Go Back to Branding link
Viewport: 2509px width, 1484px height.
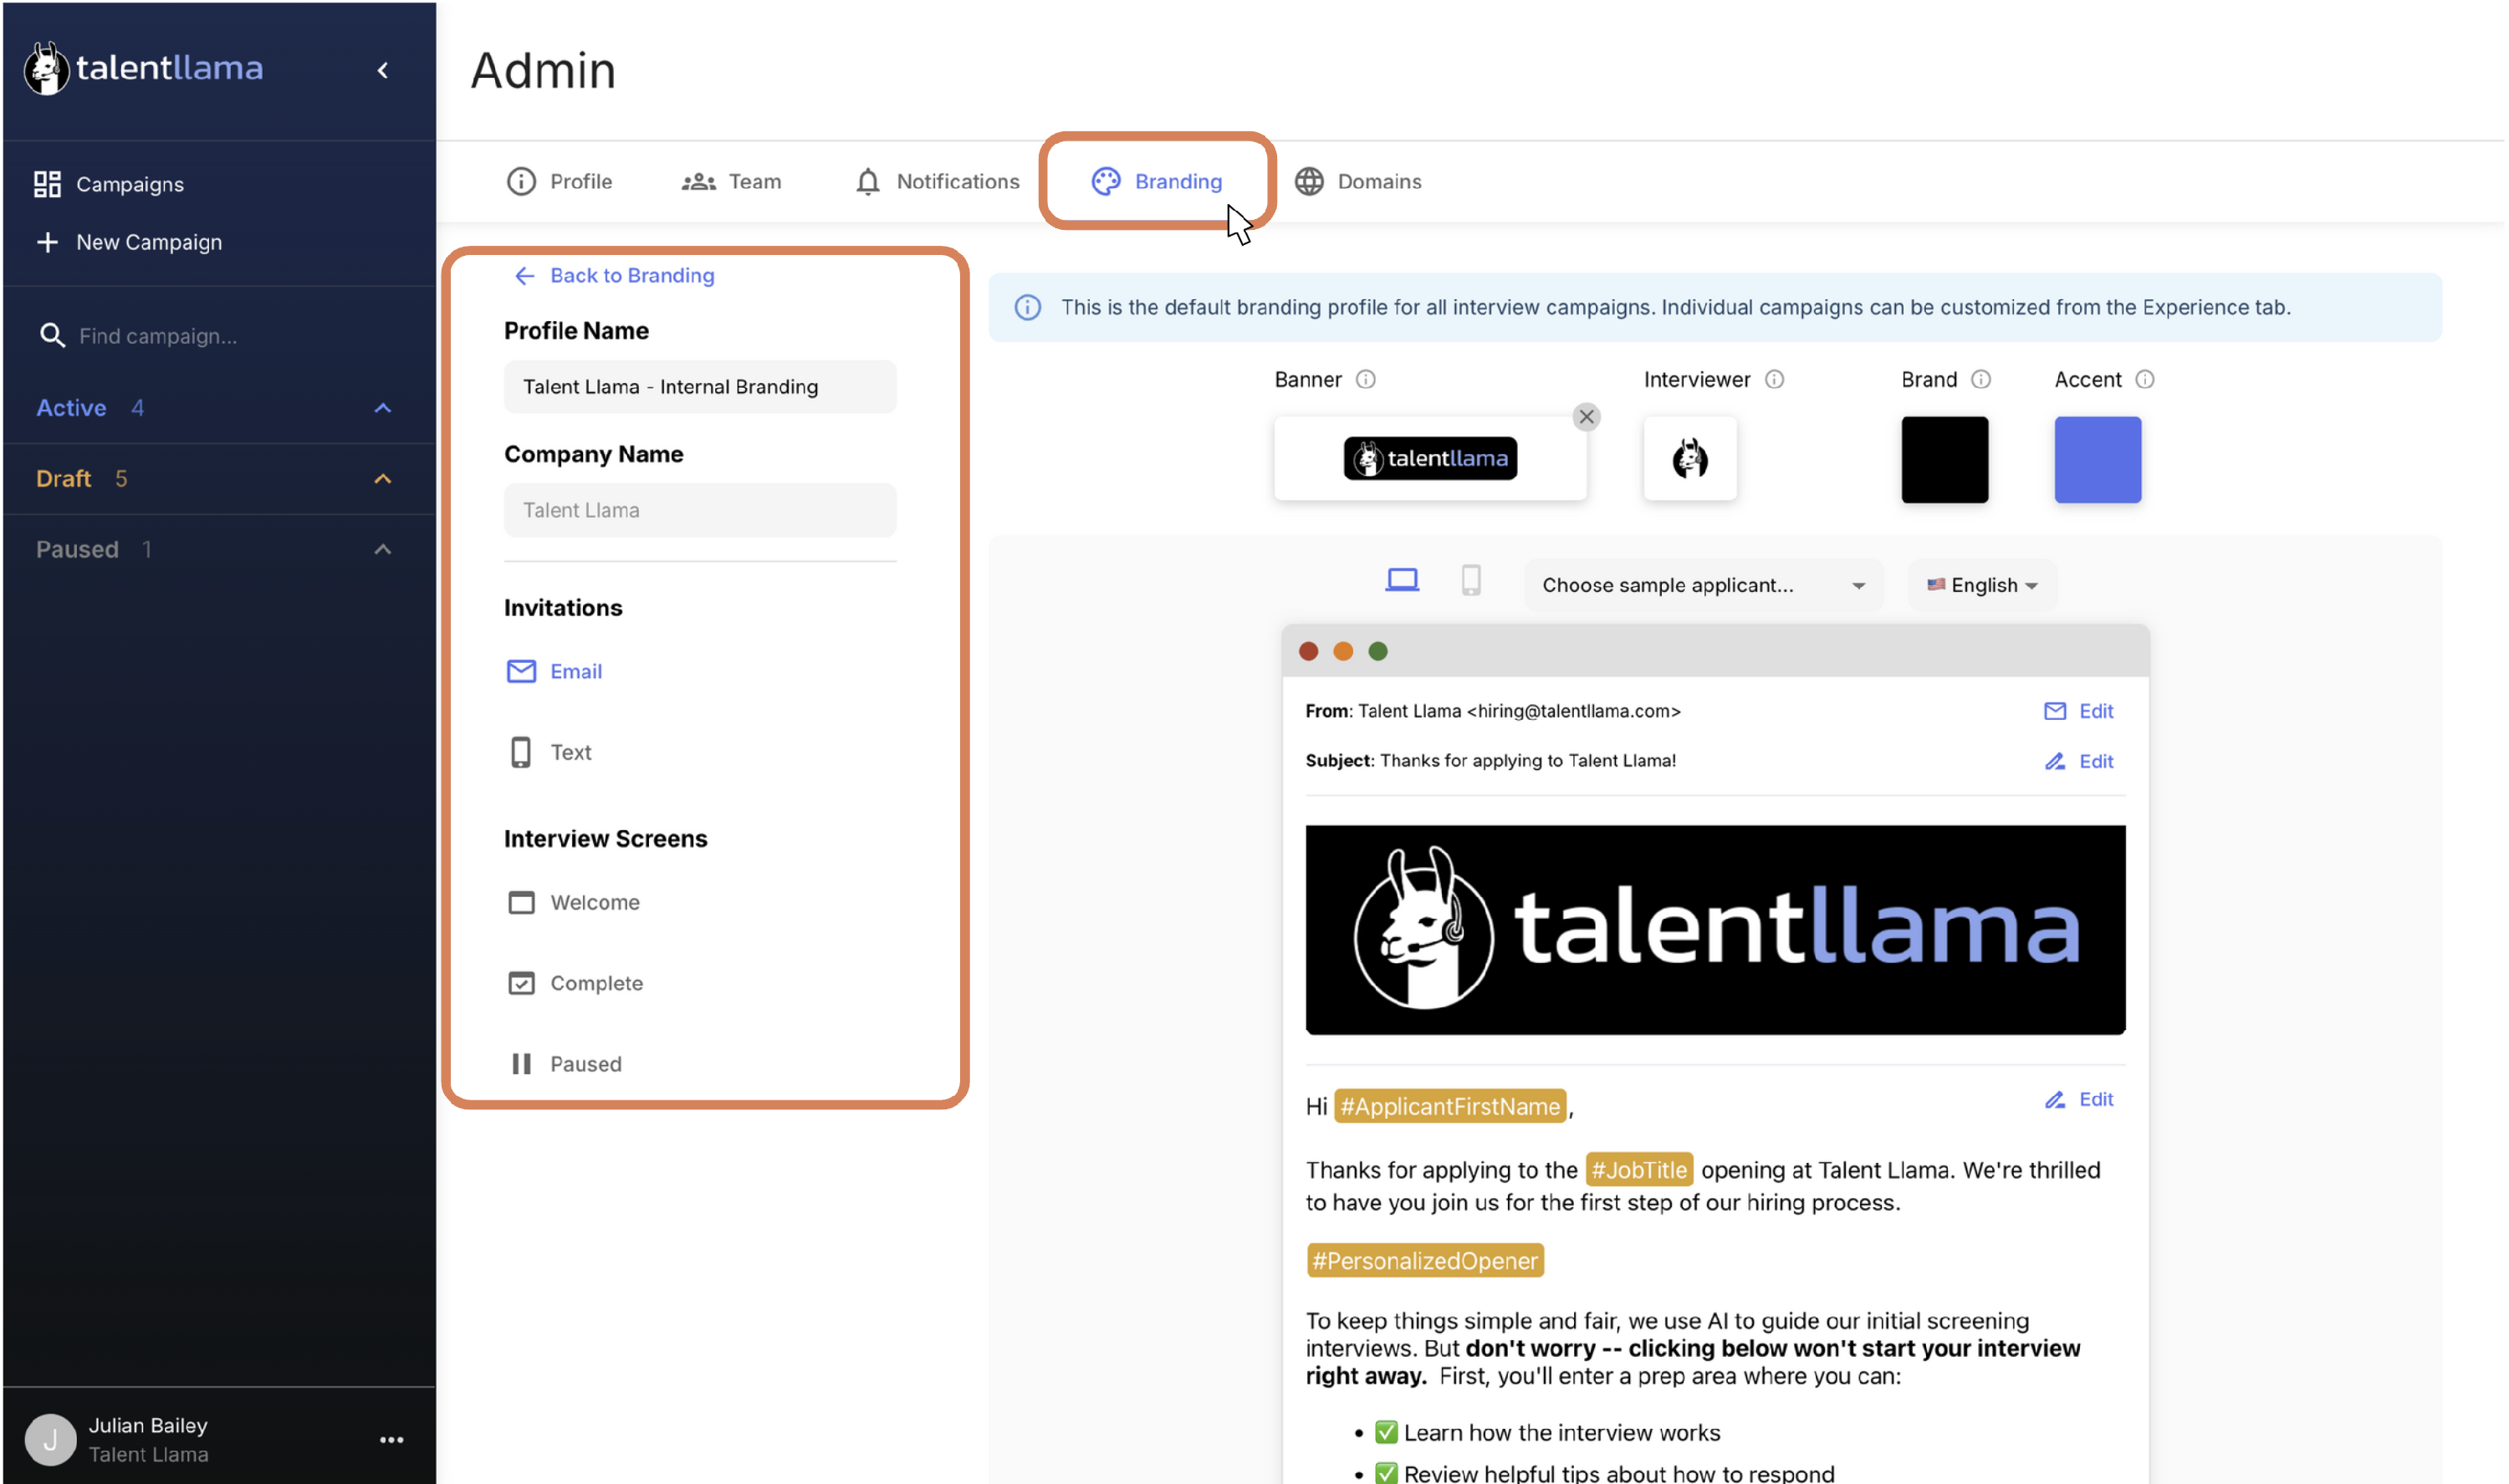click(615, 275)
